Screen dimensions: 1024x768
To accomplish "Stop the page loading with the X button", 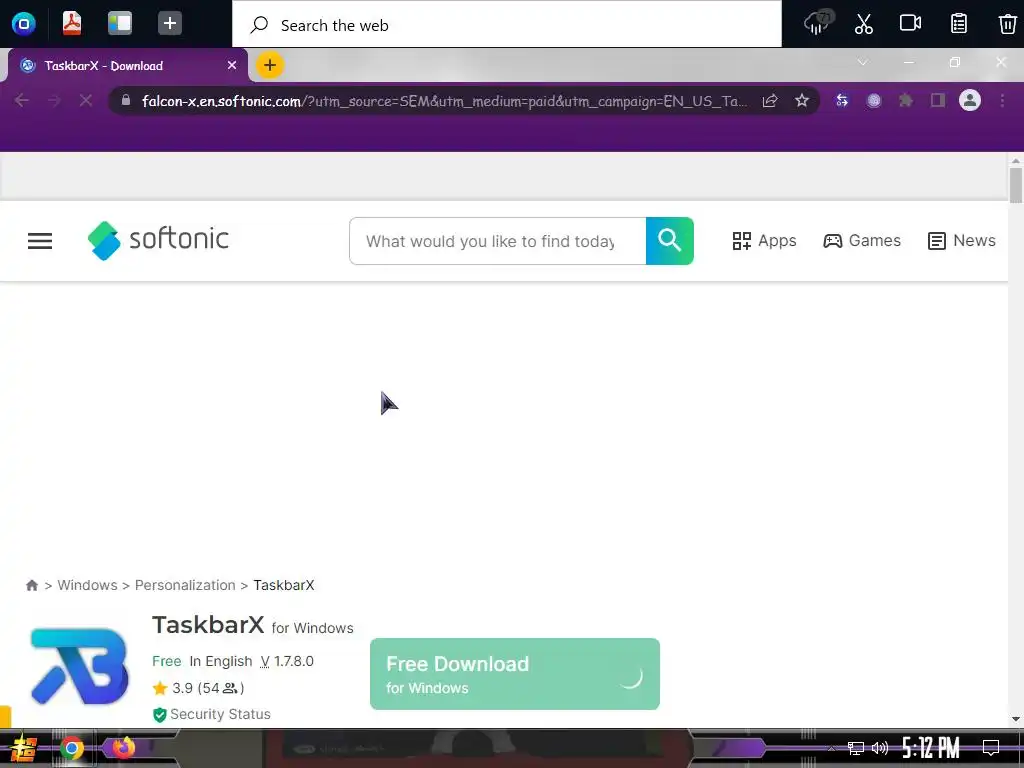I will coord(86,101).
